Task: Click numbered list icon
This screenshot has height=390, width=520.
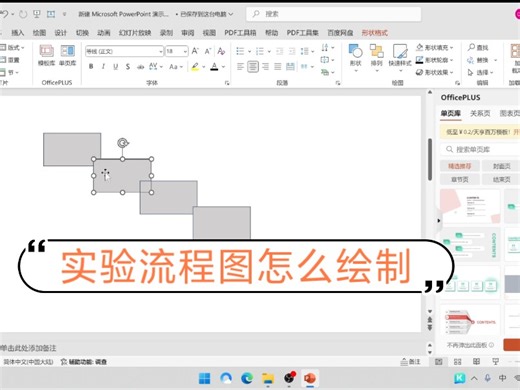Action: coord(260,51)
